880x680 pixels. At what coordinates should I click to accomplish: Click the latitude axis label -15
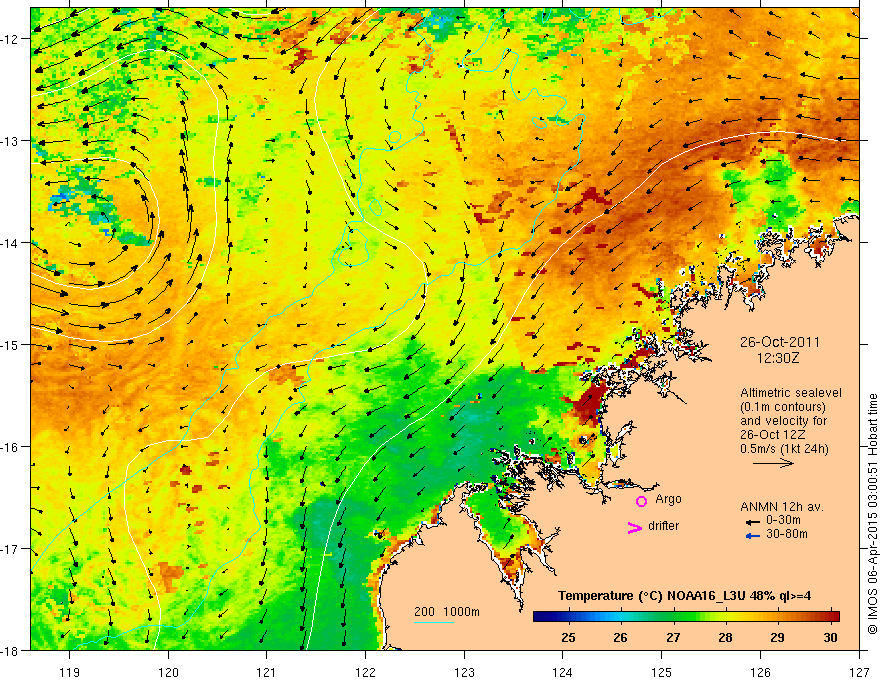pos(11,344)
